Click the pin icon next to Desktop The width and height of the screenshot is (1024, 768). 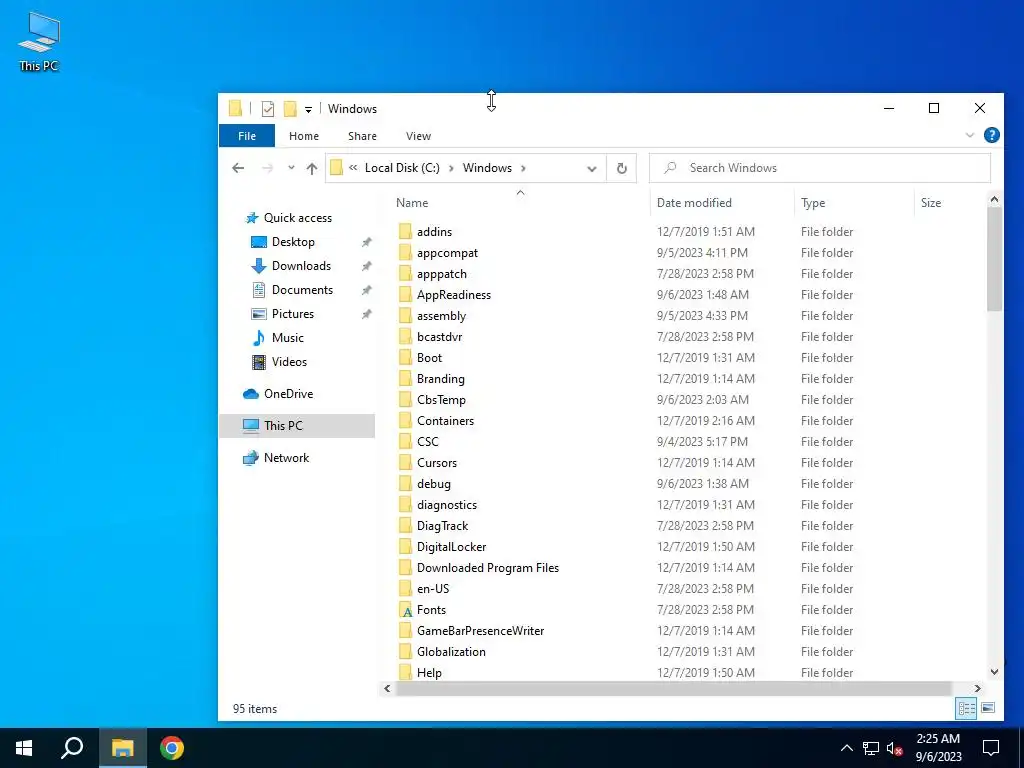[x=366, y=242]
